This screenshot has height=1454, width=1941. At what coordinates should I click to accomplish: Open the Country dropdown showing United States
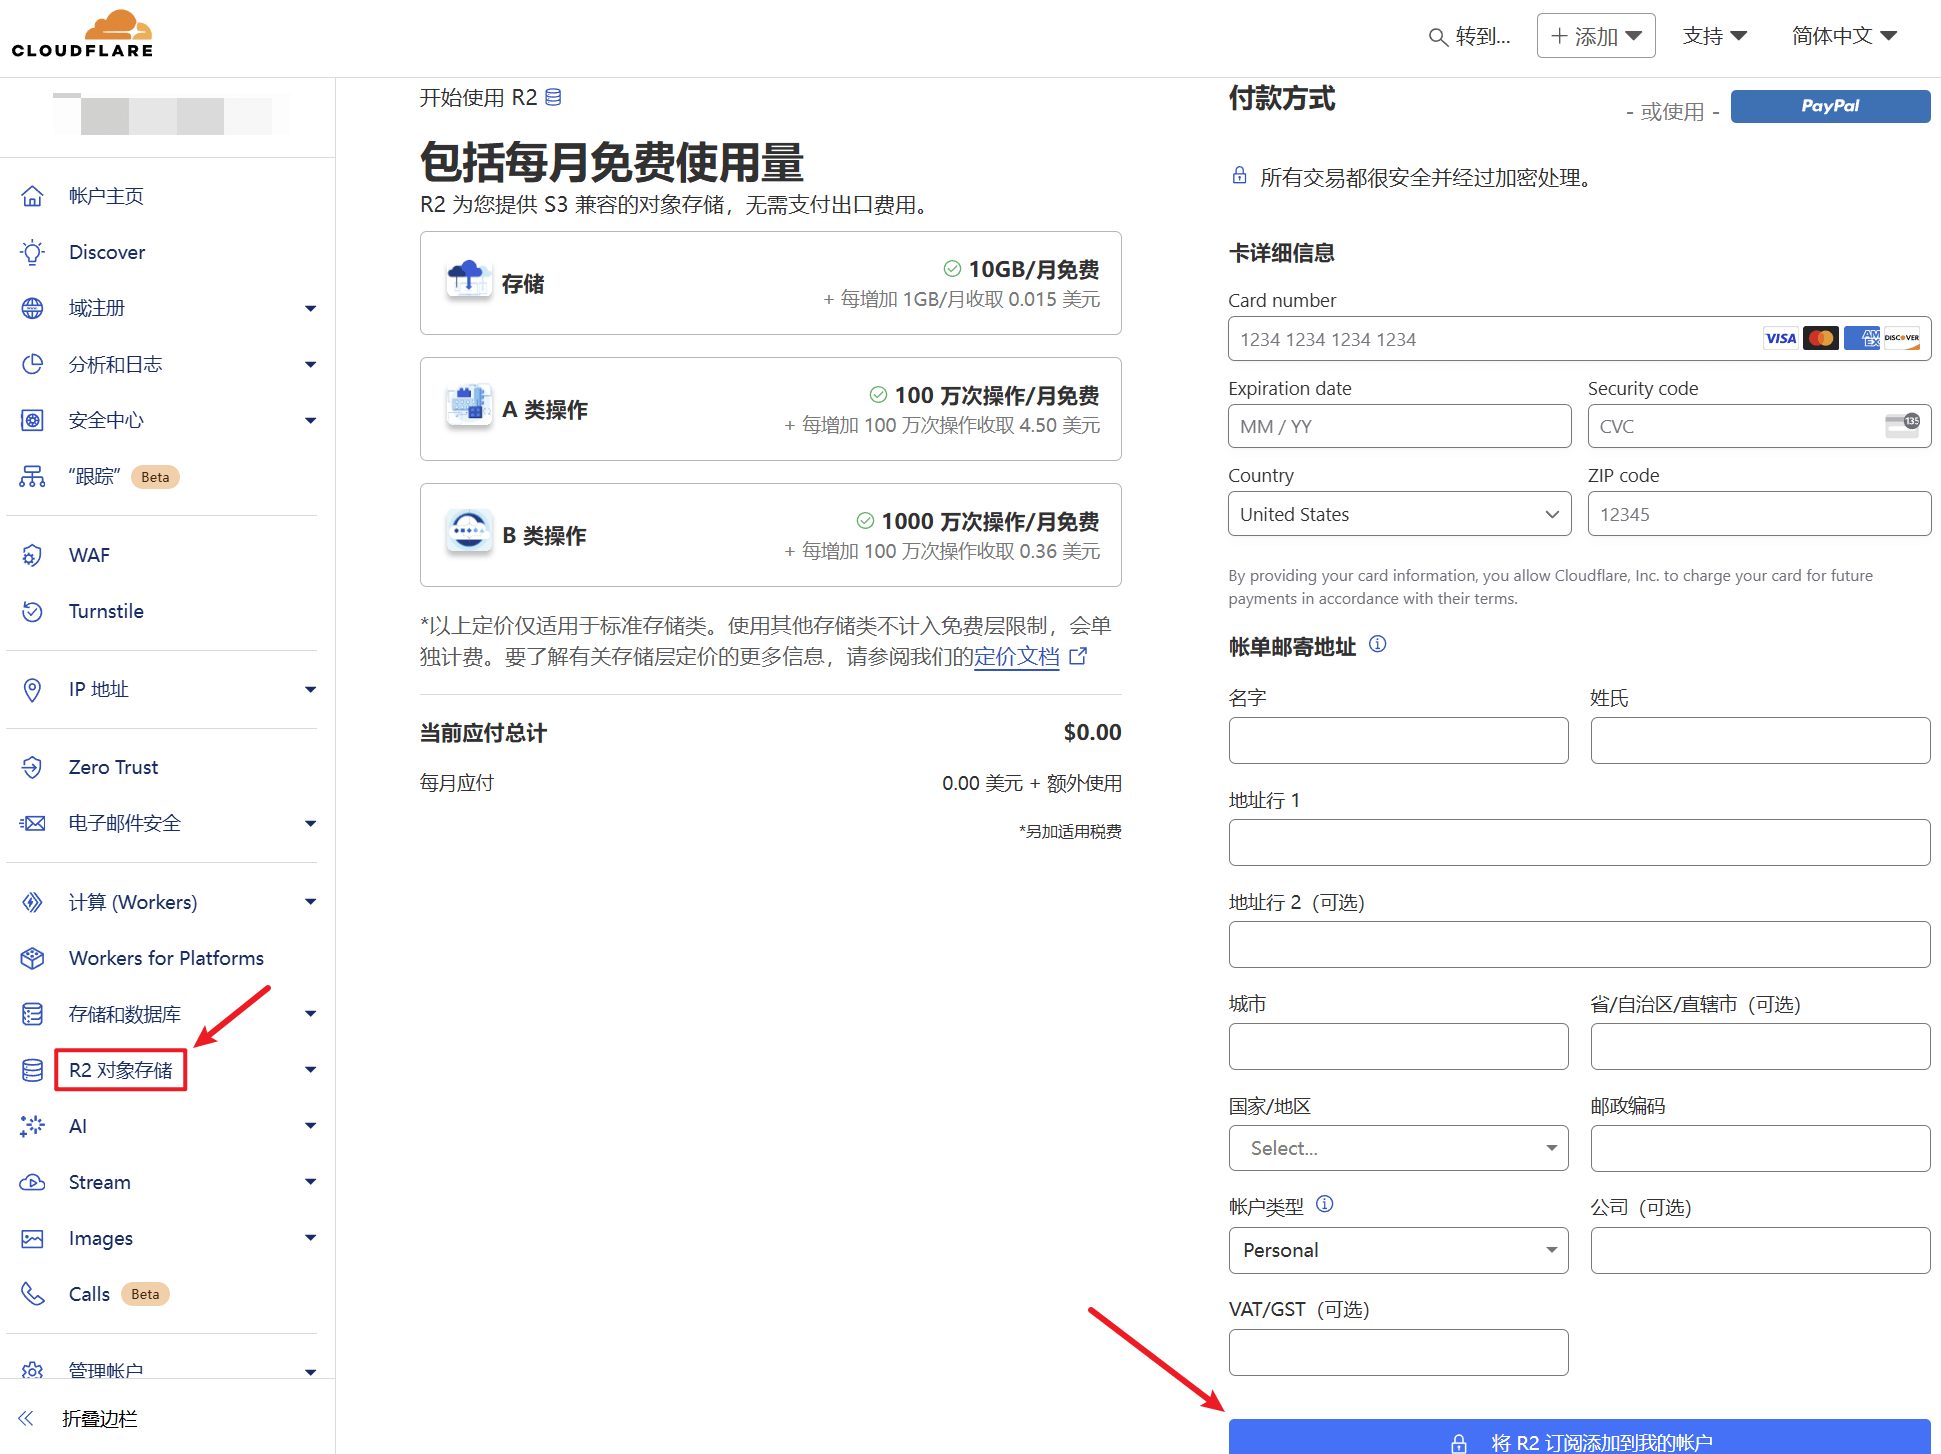(1398, 514)
